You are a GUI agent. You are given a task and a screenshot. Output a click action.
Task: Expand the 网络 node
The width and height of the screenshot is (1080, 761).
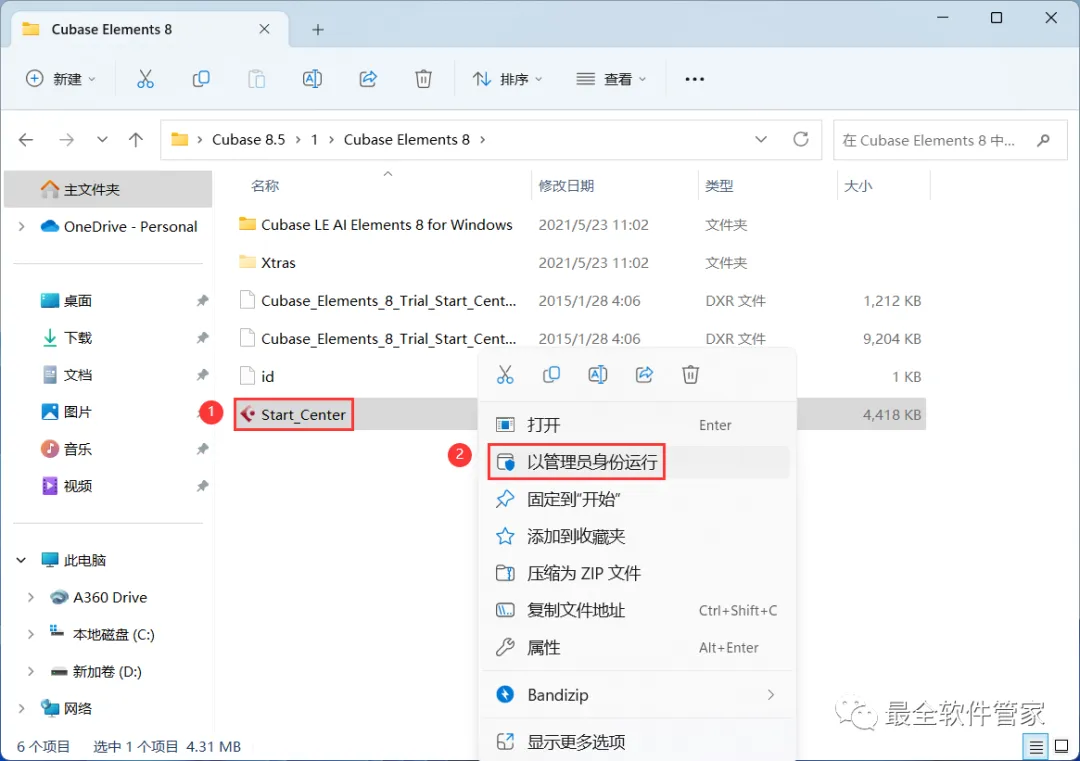click(21, 709)
